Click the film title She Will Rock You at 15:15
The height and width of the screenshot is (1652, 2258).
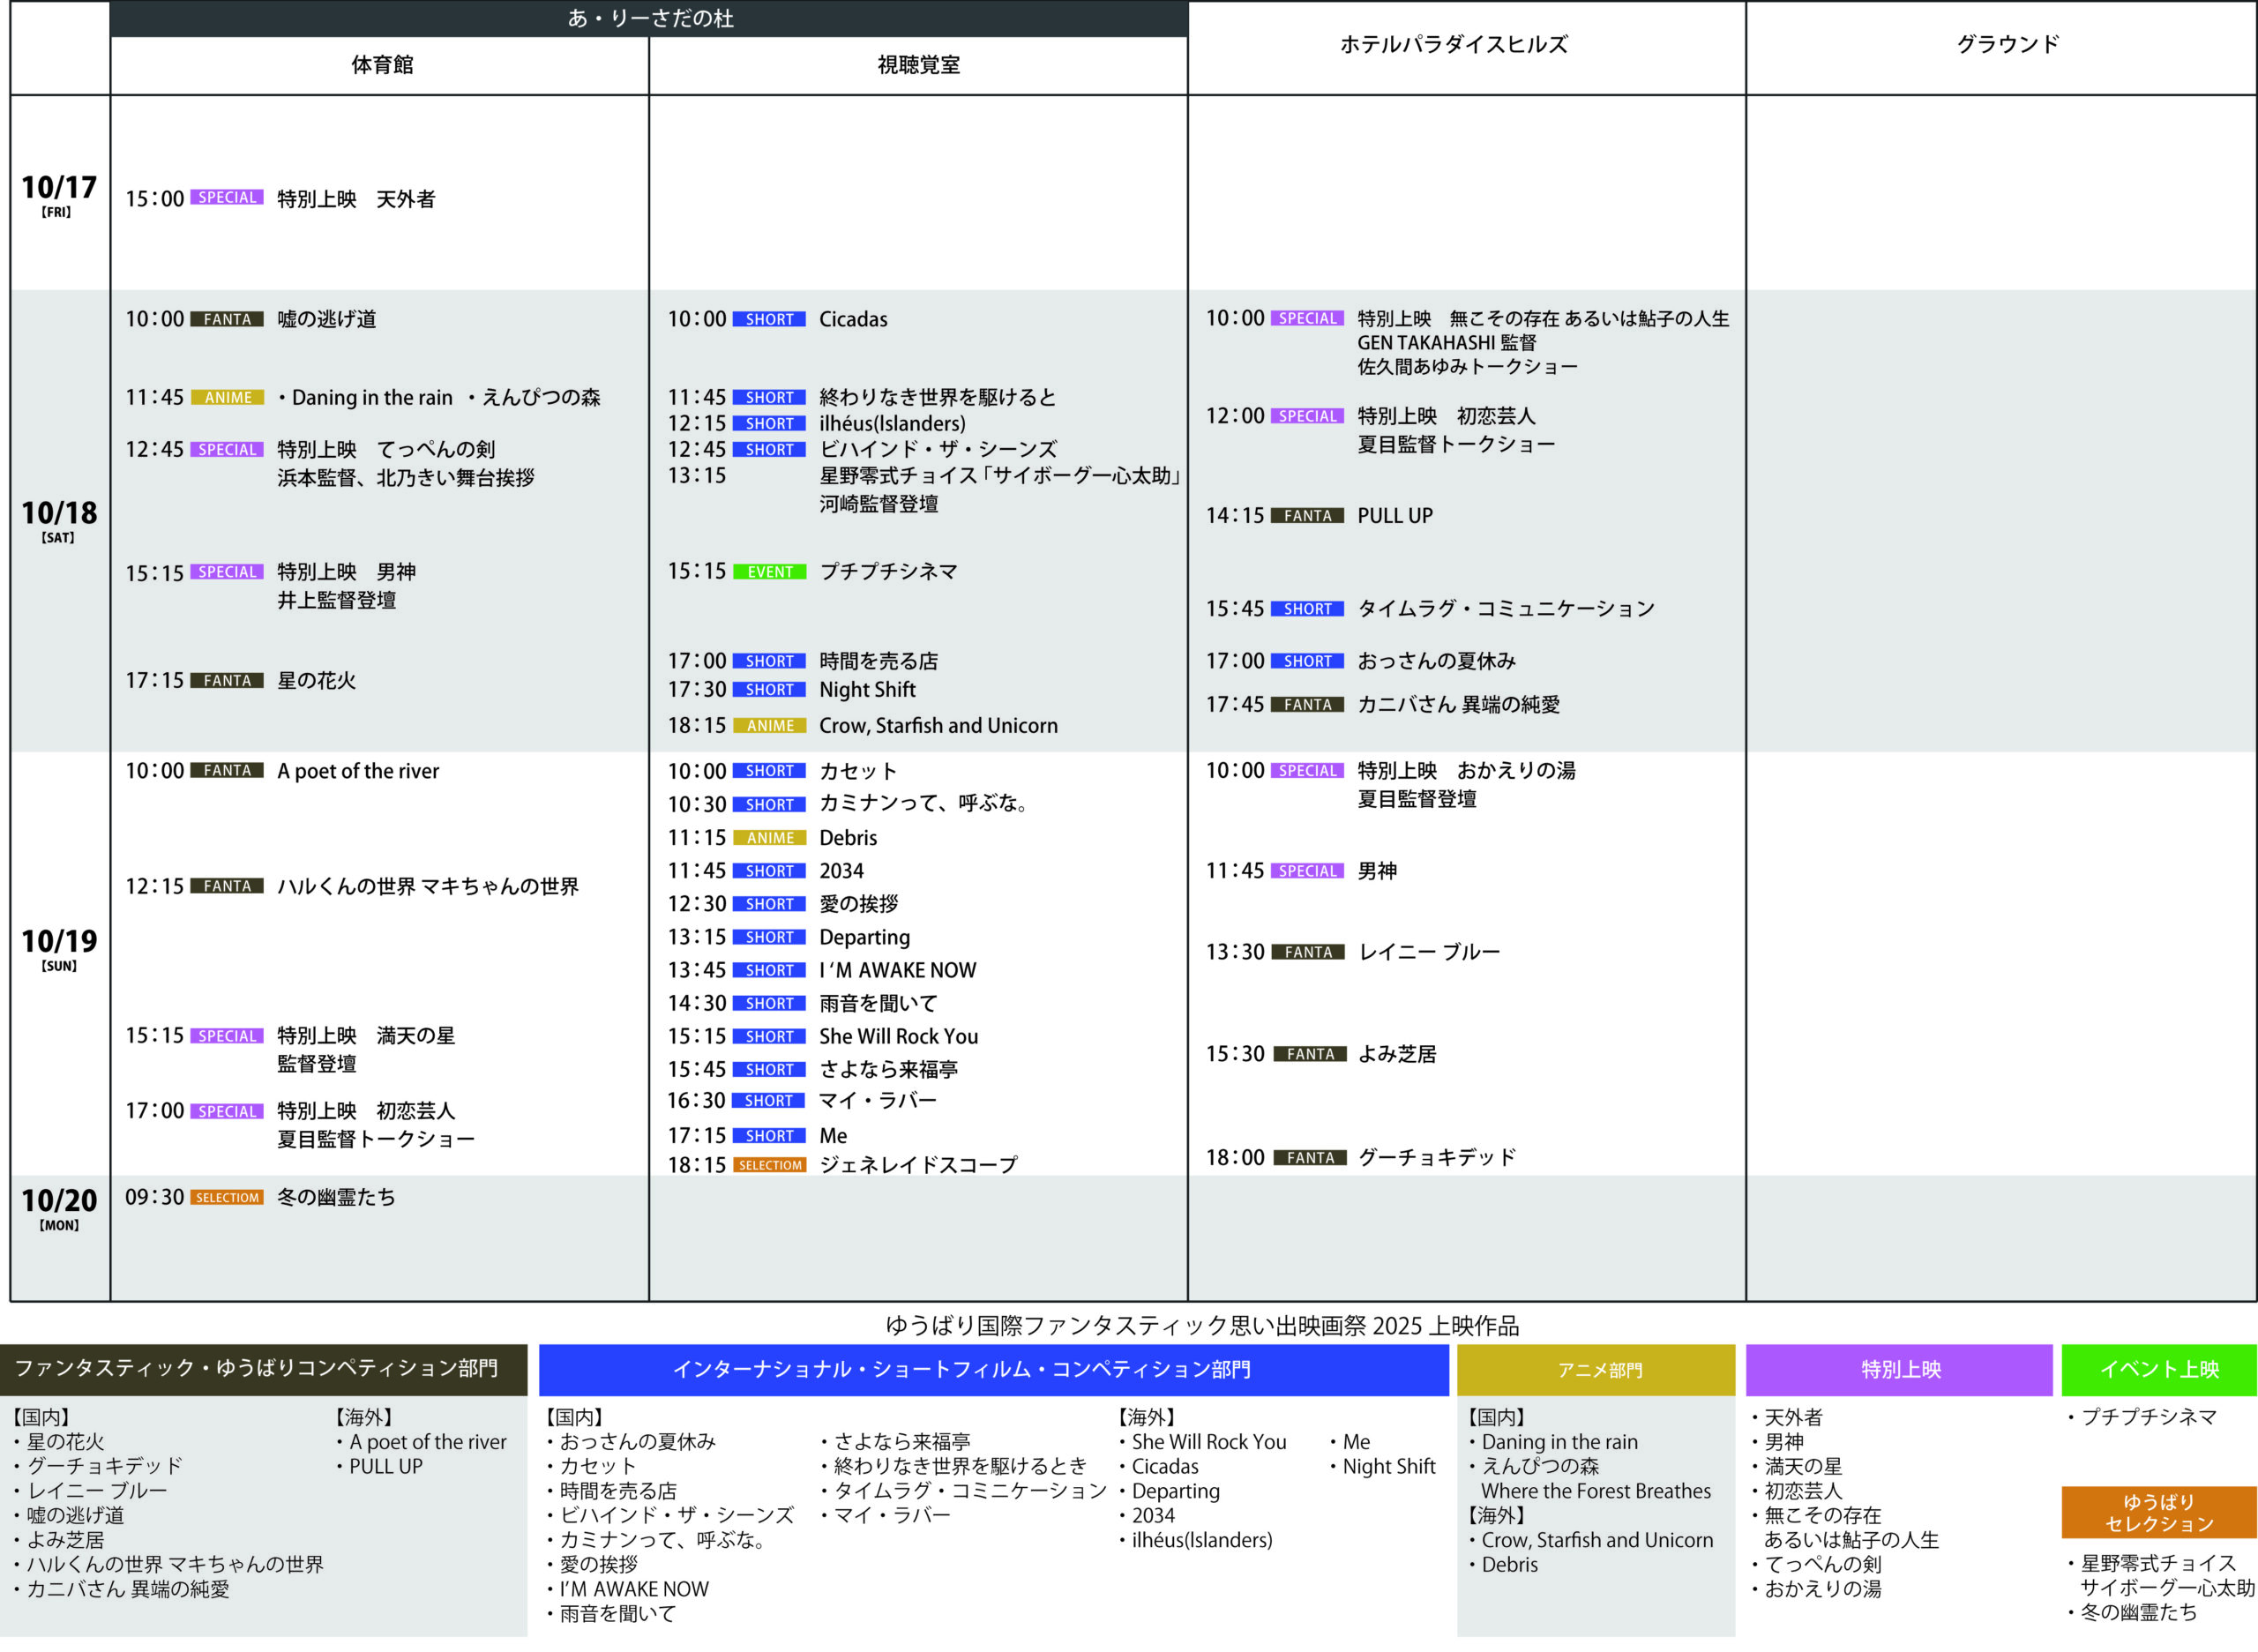click(898, 1037)
